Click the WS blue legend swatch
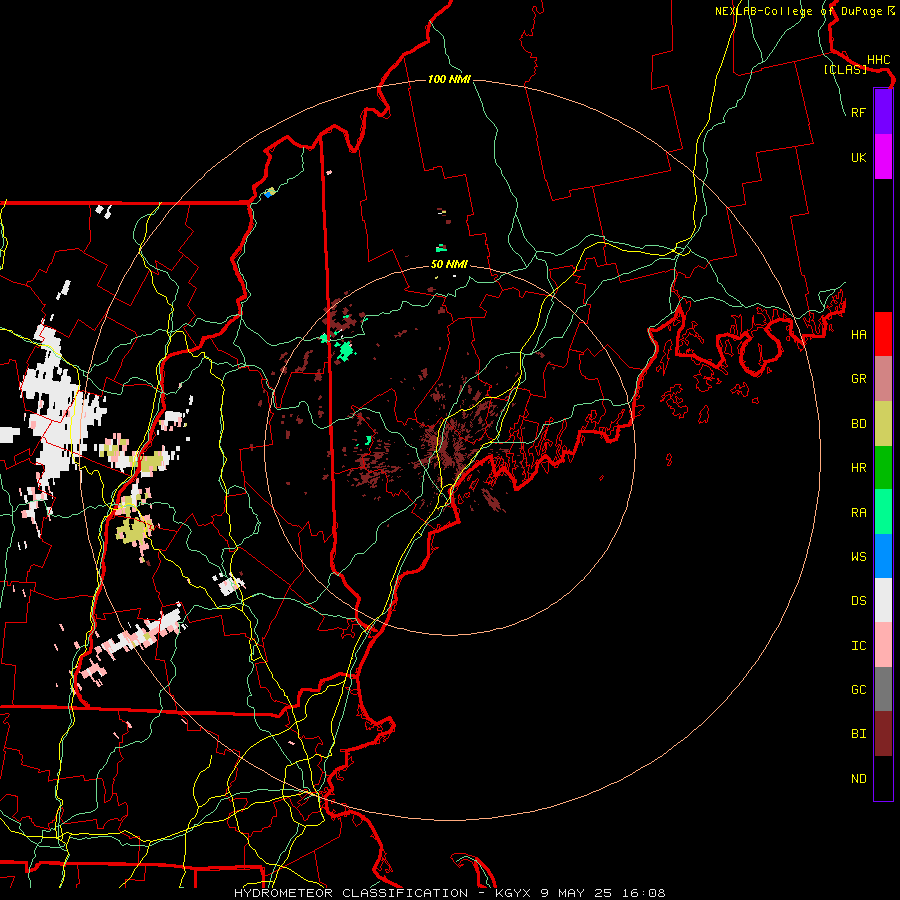 coord(883,556)
